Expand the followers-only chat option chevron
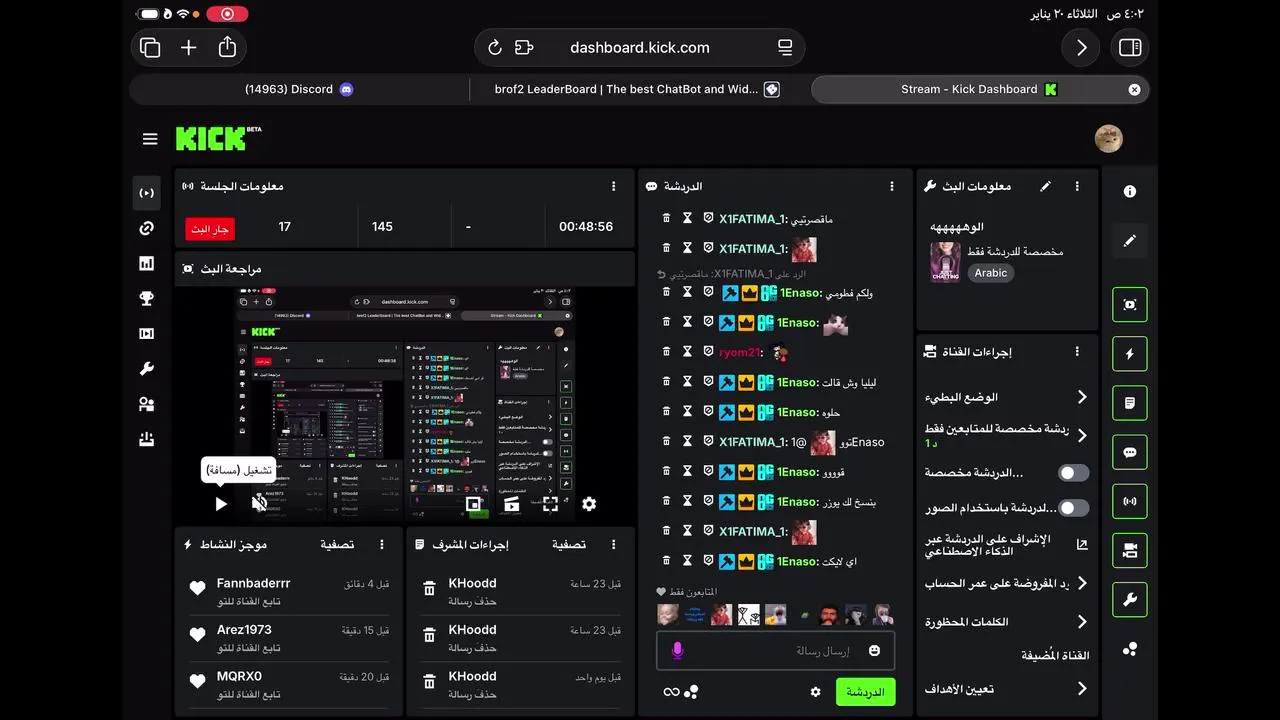This screenshot has width=1280, height=720. (x=1081, y=435)
